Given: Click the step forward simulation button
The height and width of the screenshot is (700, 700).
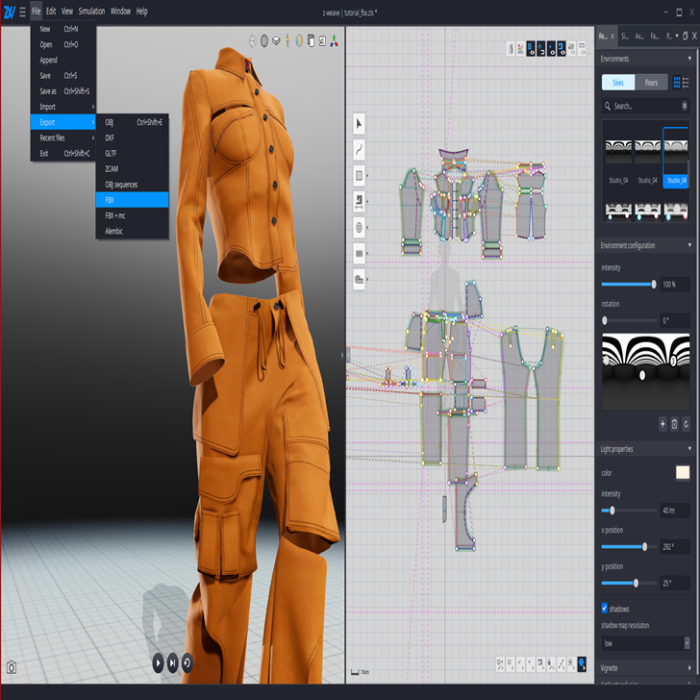Looking at the screenshot, I should (x=173, y=661).
